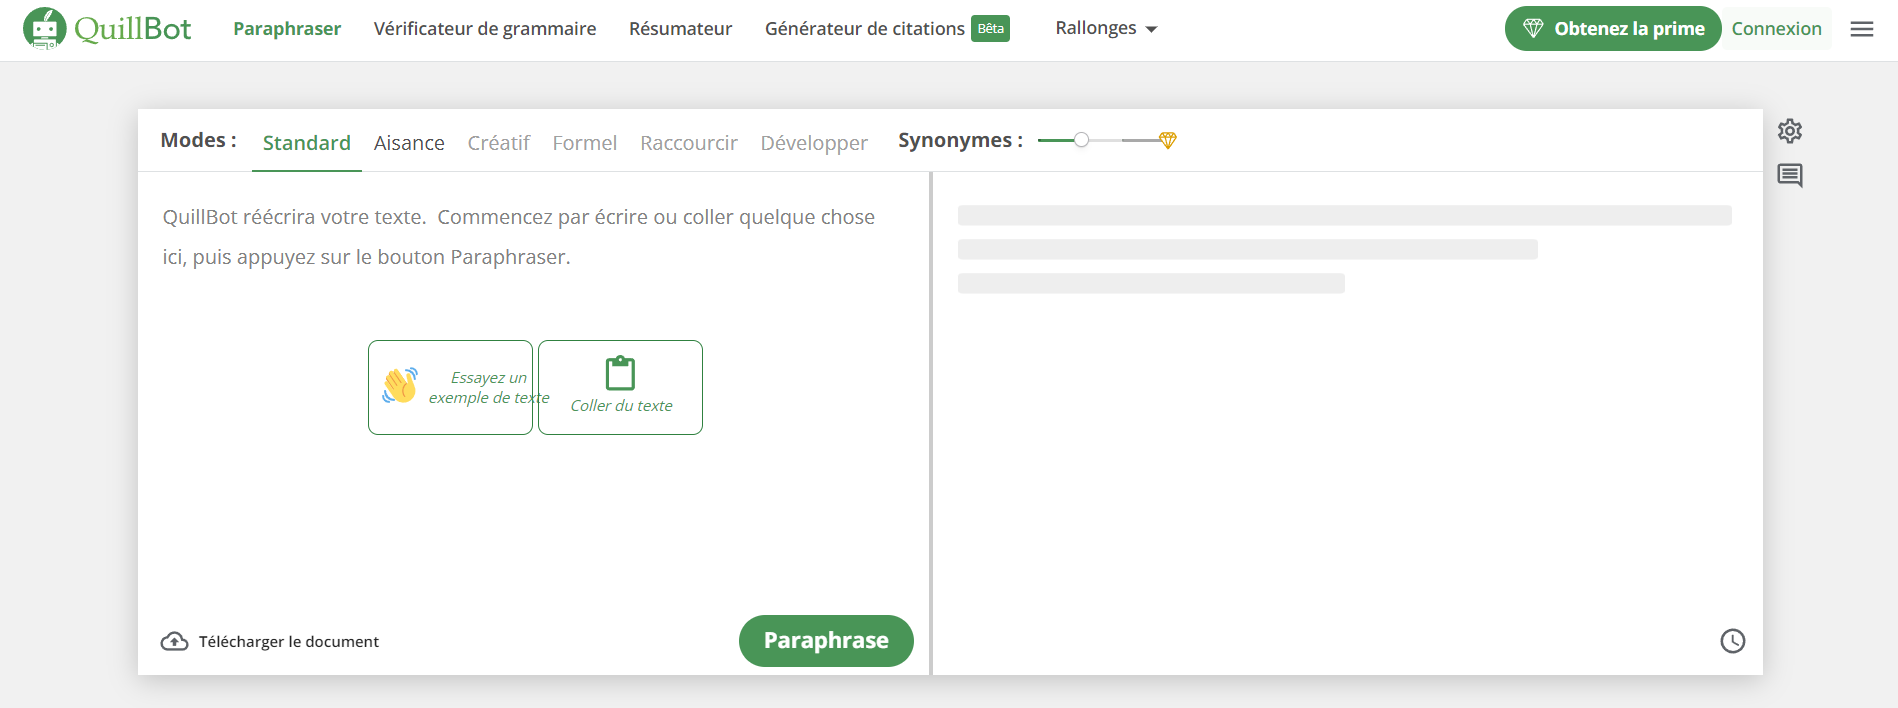
Task: Switch to Créatif mode
Action: pyautogui.click(x=499, y=143)
